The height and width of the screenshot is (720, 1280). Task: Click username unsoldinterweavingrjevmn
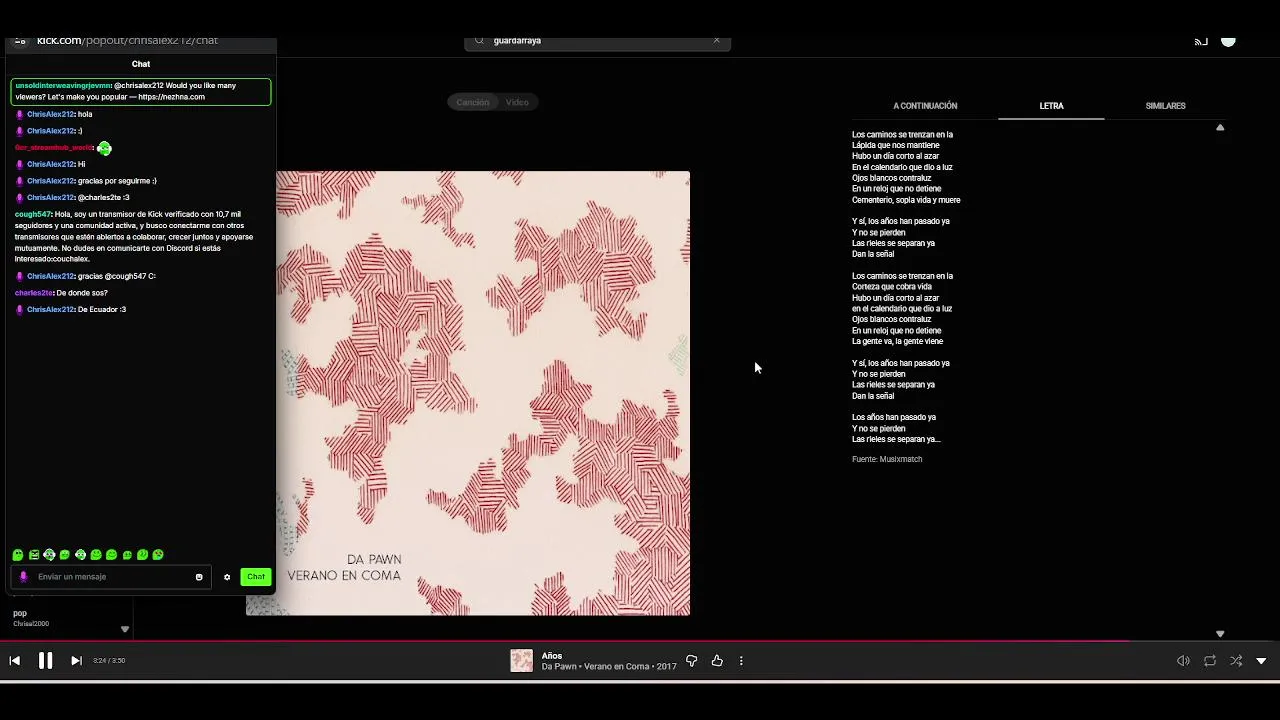tap(63, 86)
